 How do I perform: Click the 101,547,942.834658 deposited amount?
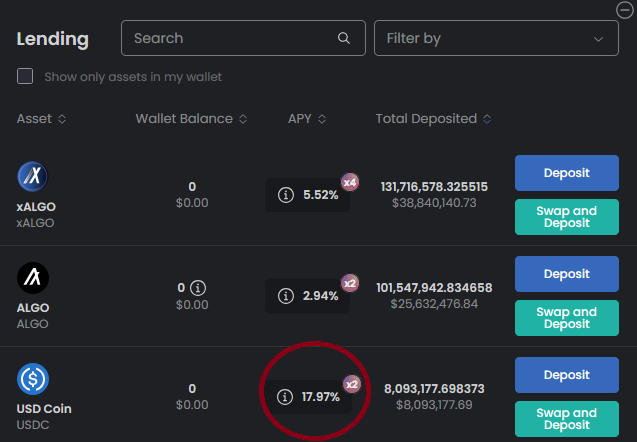point(434,288)
